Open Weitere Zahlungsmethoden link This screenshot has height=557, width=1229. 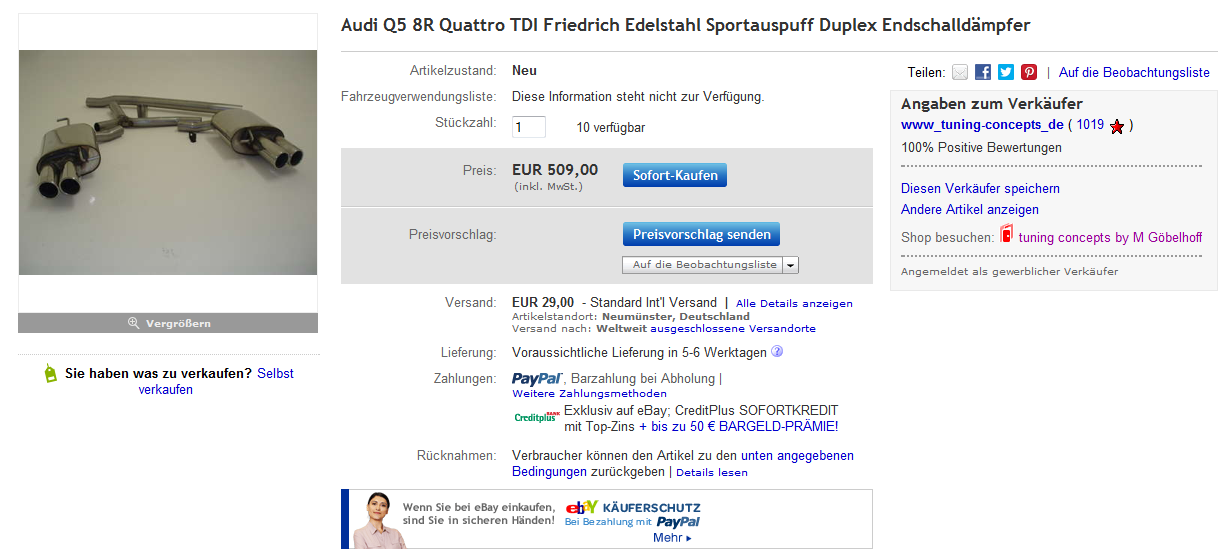pos(574,394)
